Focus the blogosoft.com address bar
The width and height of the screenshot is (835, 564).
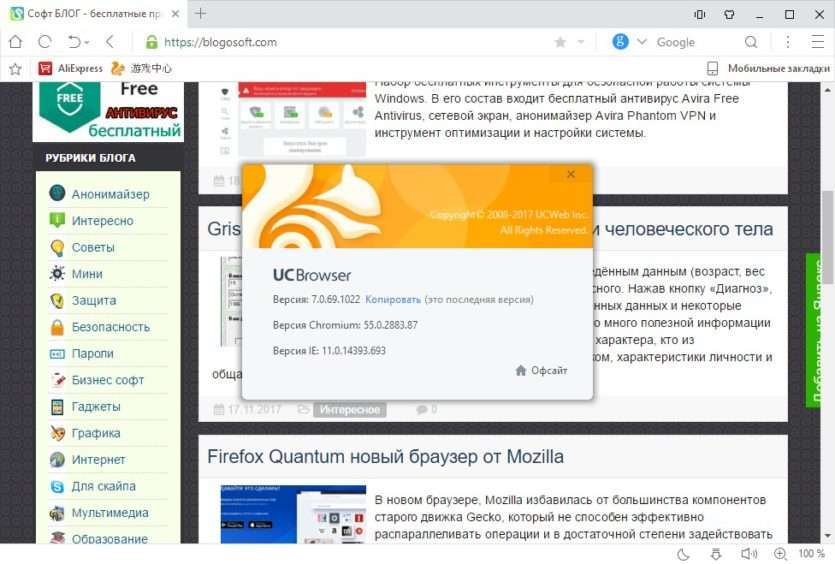tap(220, 42)
